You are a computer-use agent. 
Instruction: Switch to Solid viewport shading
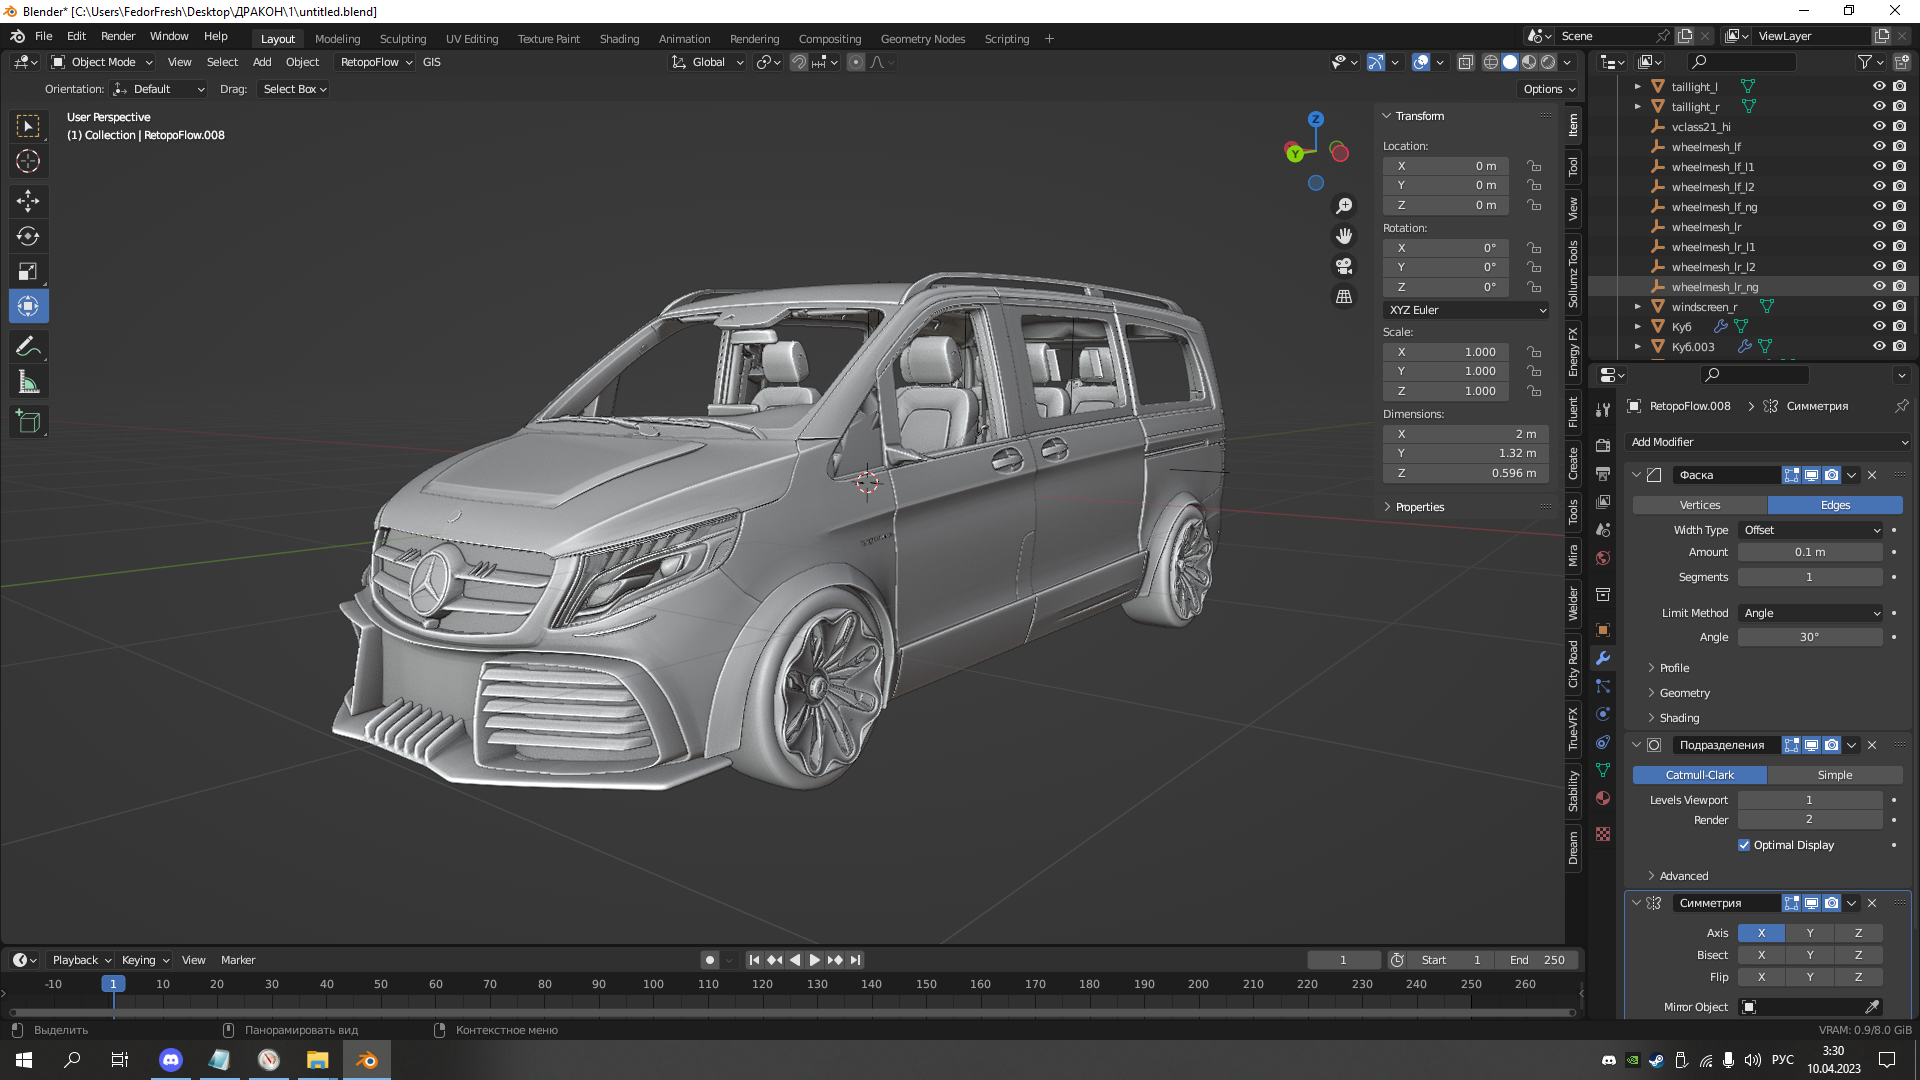(x=1510, y=62)
